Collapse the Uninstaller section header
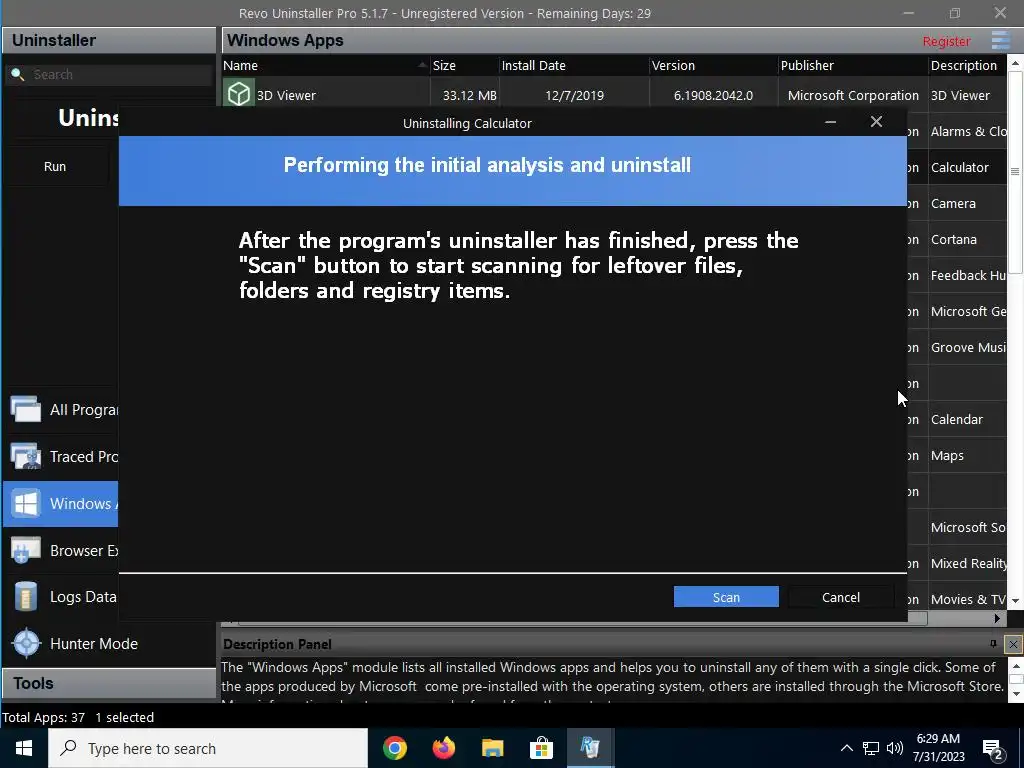1024x768 pixels. tap(109, 40)
